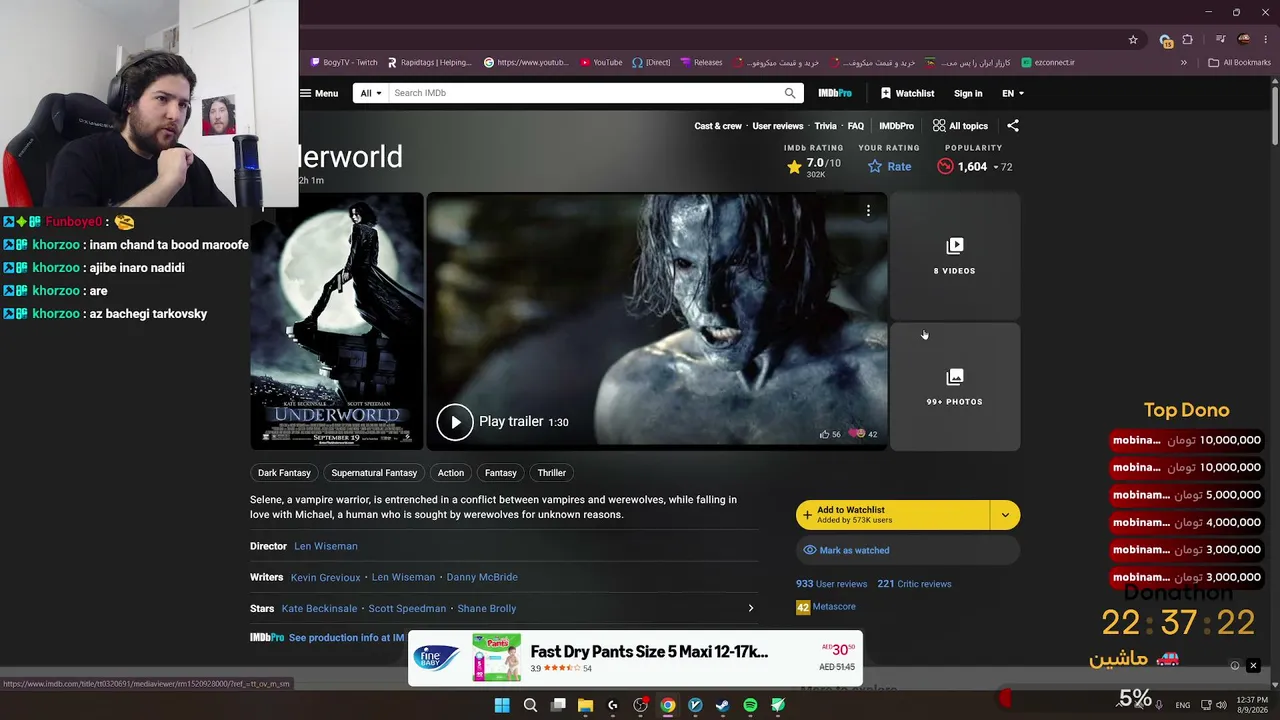The height and width of the screenshot is (720, 1280).
Task: Bookmark this page with the star icon
Action: [x=1133, y=40]
